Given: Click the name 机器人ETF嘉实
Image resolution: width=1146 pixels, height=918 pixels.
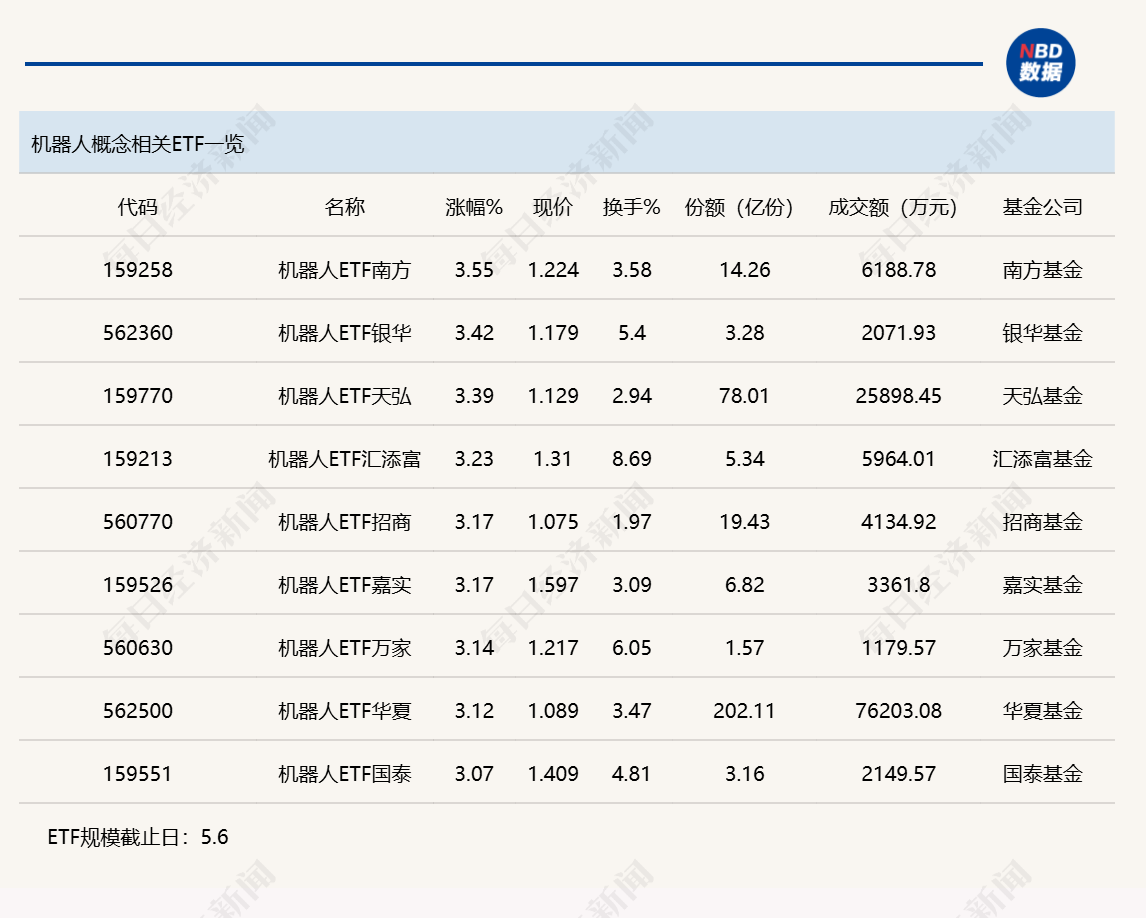Looking at the screenshot, I should tap(344, 584).
